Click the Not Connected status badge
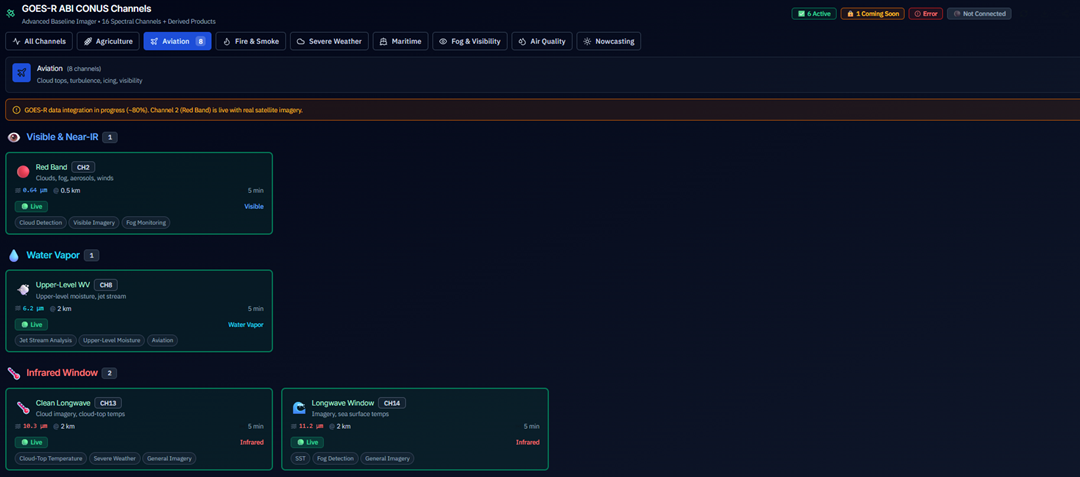 point(979,14)
